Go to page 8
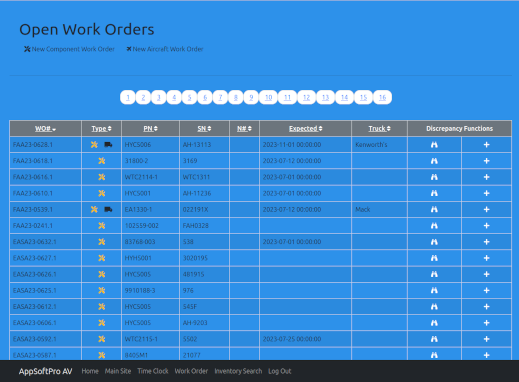 (x=236, y=97)
